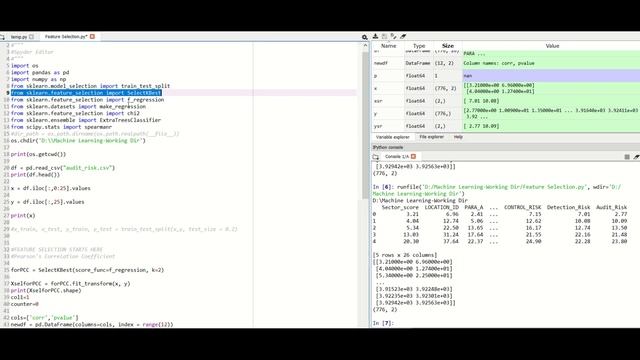Viewport: 640px width, 360px height.
Task: Close the Feature Selection.py tab
Action: pos(92,36)
